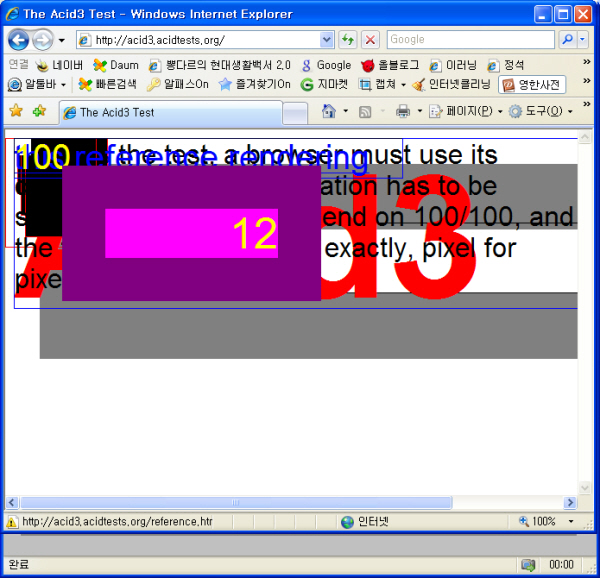Open the Daum favorite link
600x578 pixels.
coord(116,65)
